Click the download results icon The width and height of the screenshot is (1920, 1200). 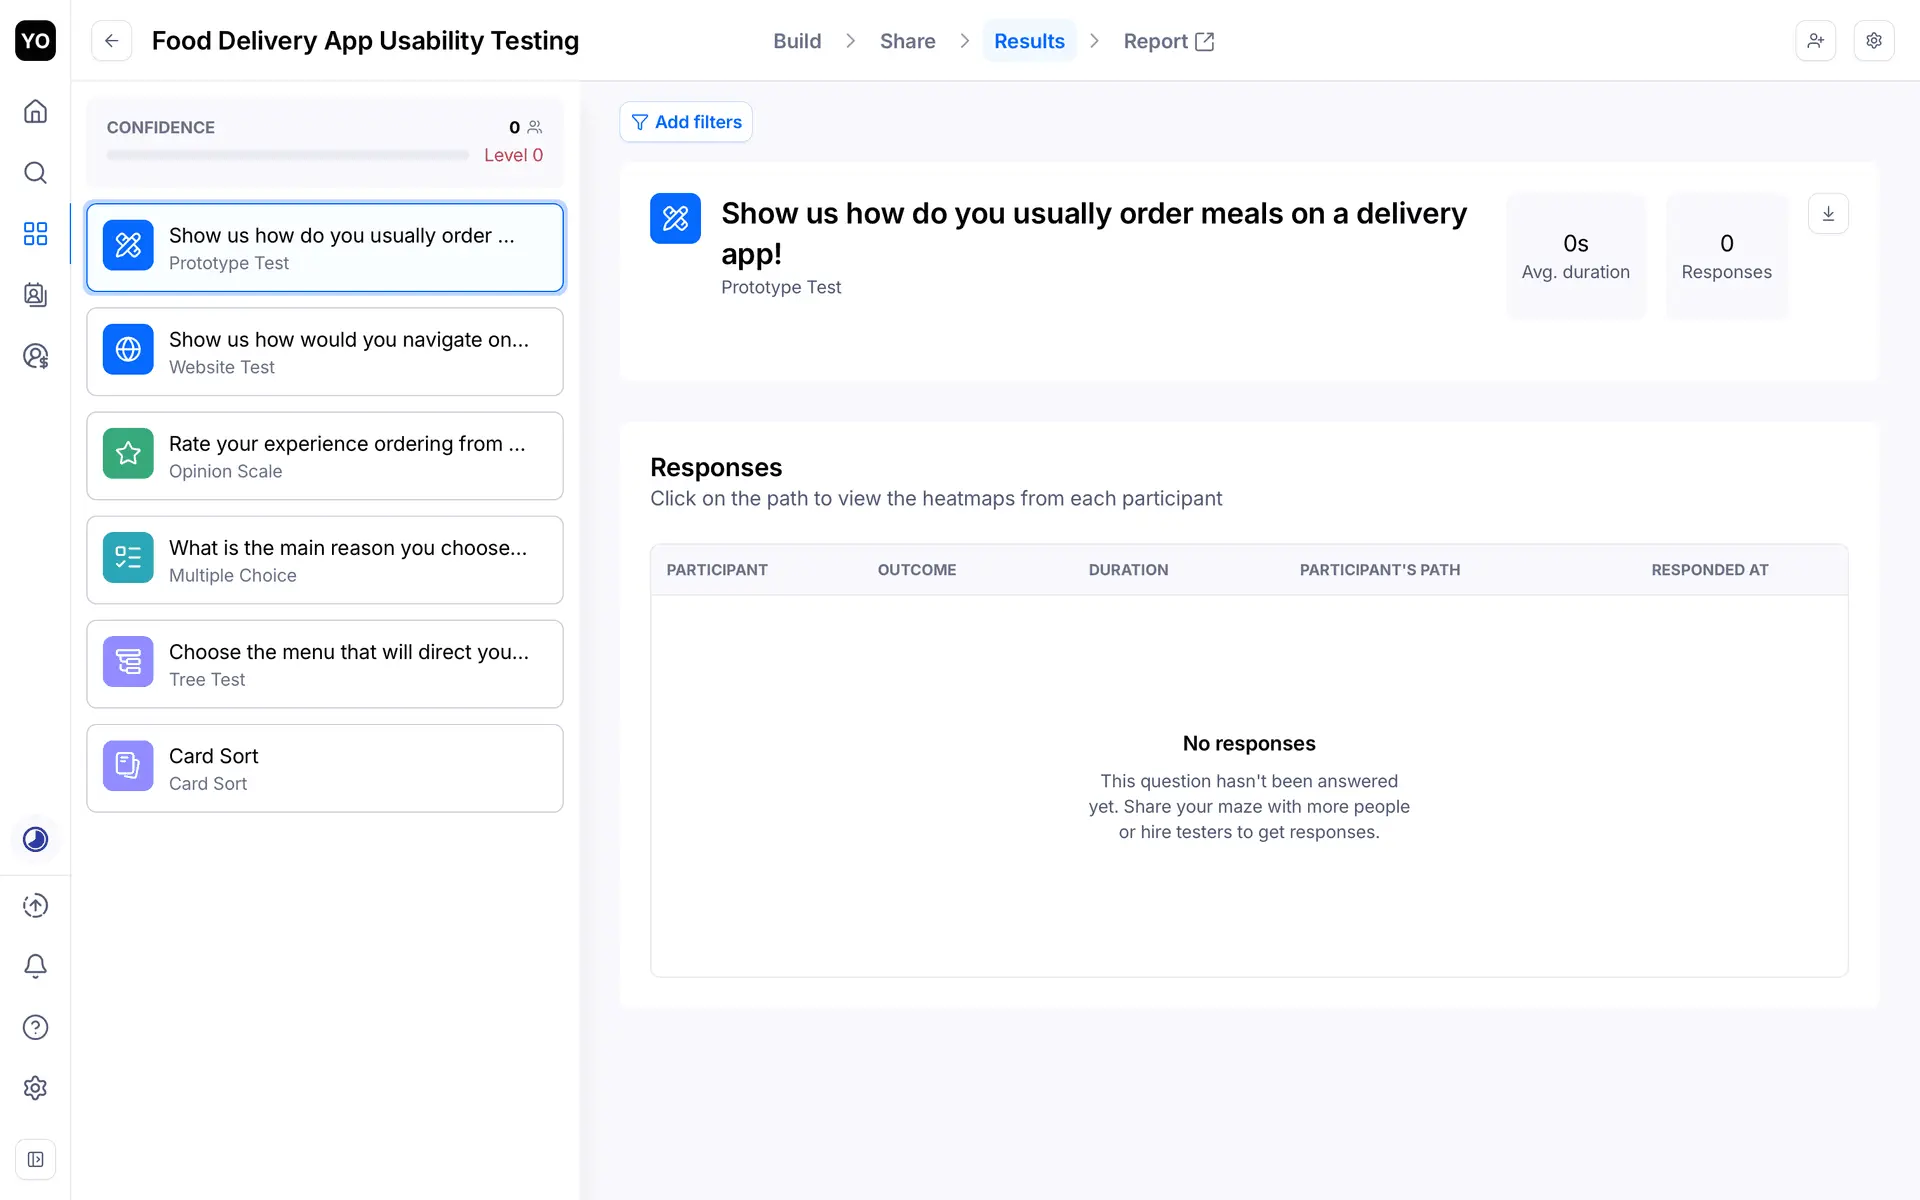[1828, 214]
